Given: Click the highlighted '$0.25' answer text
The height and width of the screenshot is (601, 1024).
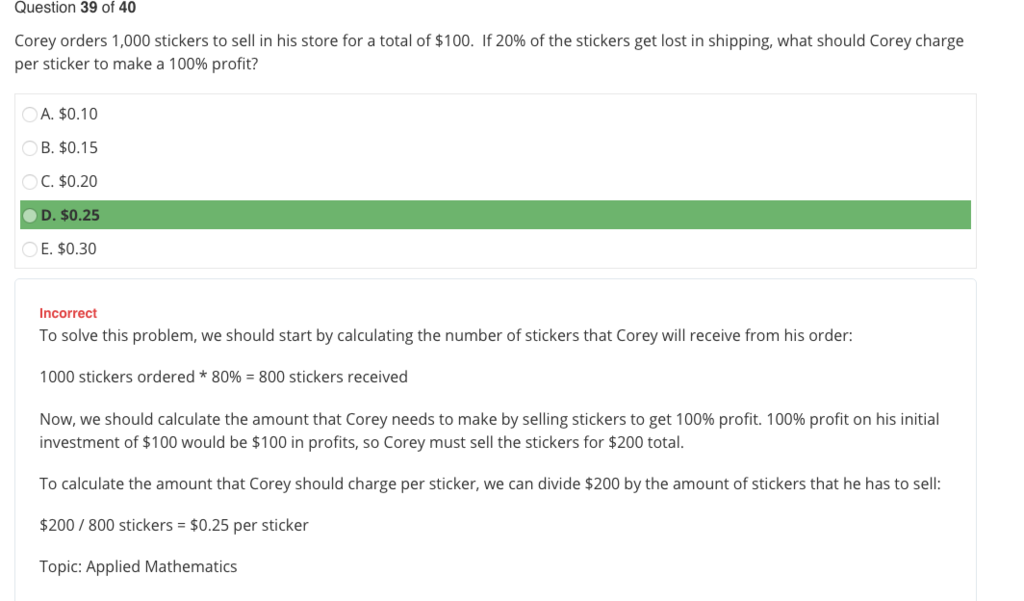Looking at the screenshot, I should 70,215.
